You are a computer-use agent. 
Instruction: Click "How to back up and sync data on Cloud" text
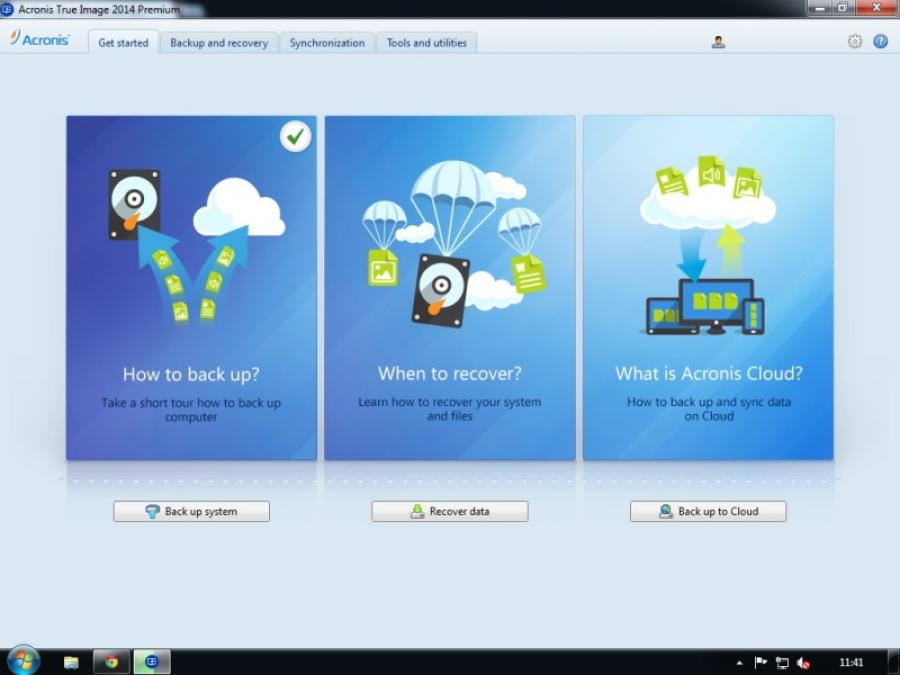(x=709, y=409)
